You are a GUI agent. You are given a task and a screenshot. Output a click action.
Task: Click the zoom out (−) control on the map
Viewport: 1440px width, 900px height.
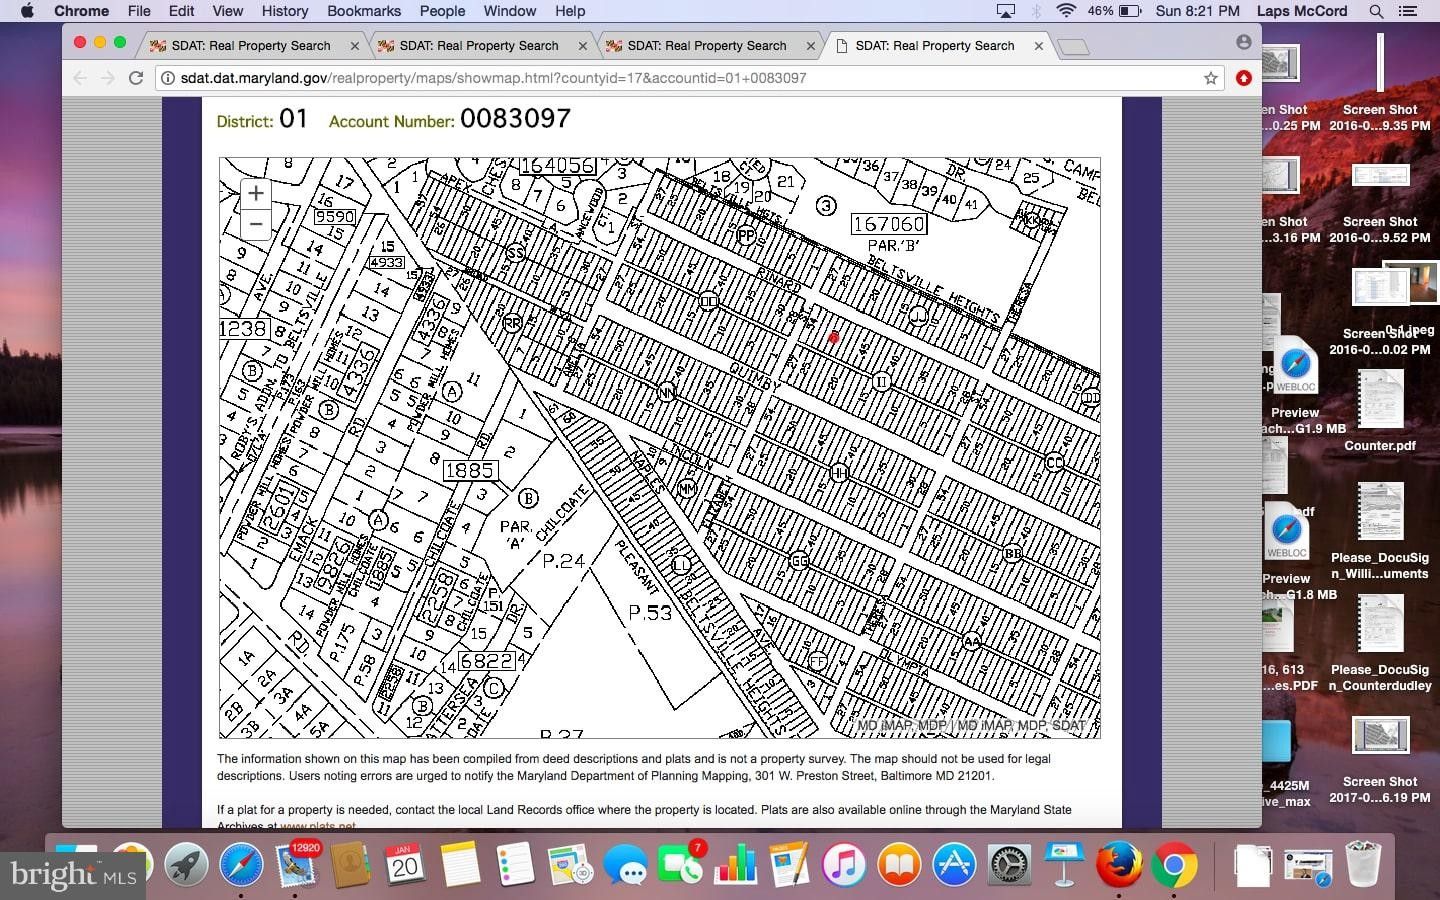click(255, 224)
